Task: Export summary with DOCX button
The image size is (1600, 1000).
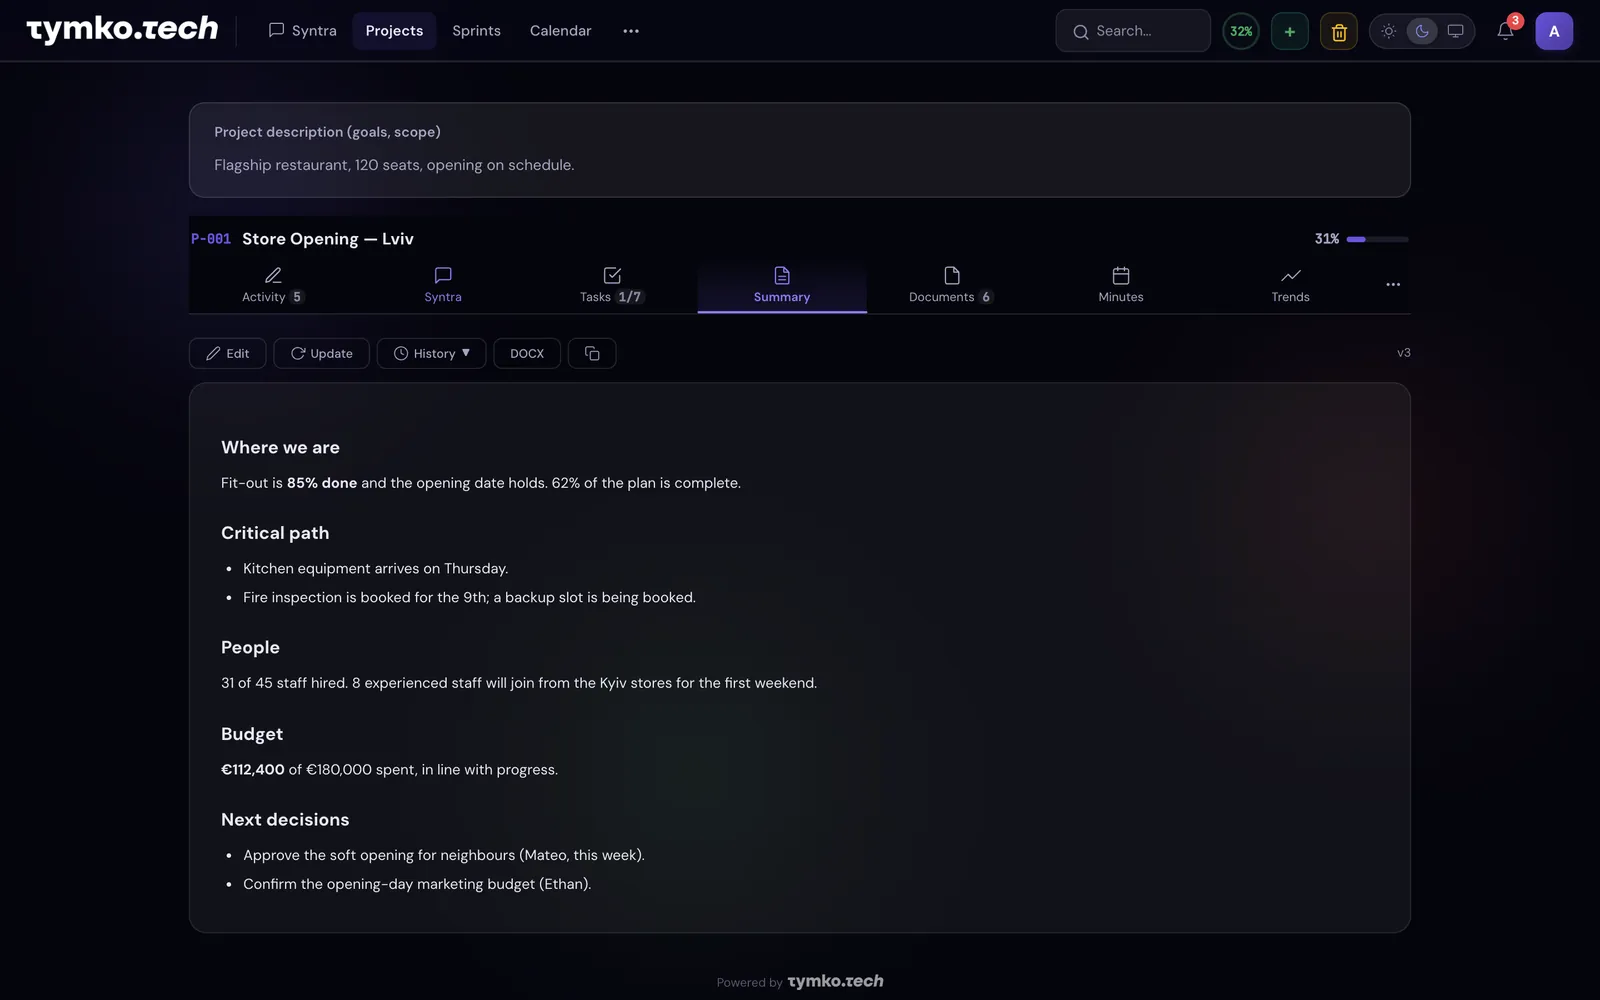Action: (x=527, y=353)
